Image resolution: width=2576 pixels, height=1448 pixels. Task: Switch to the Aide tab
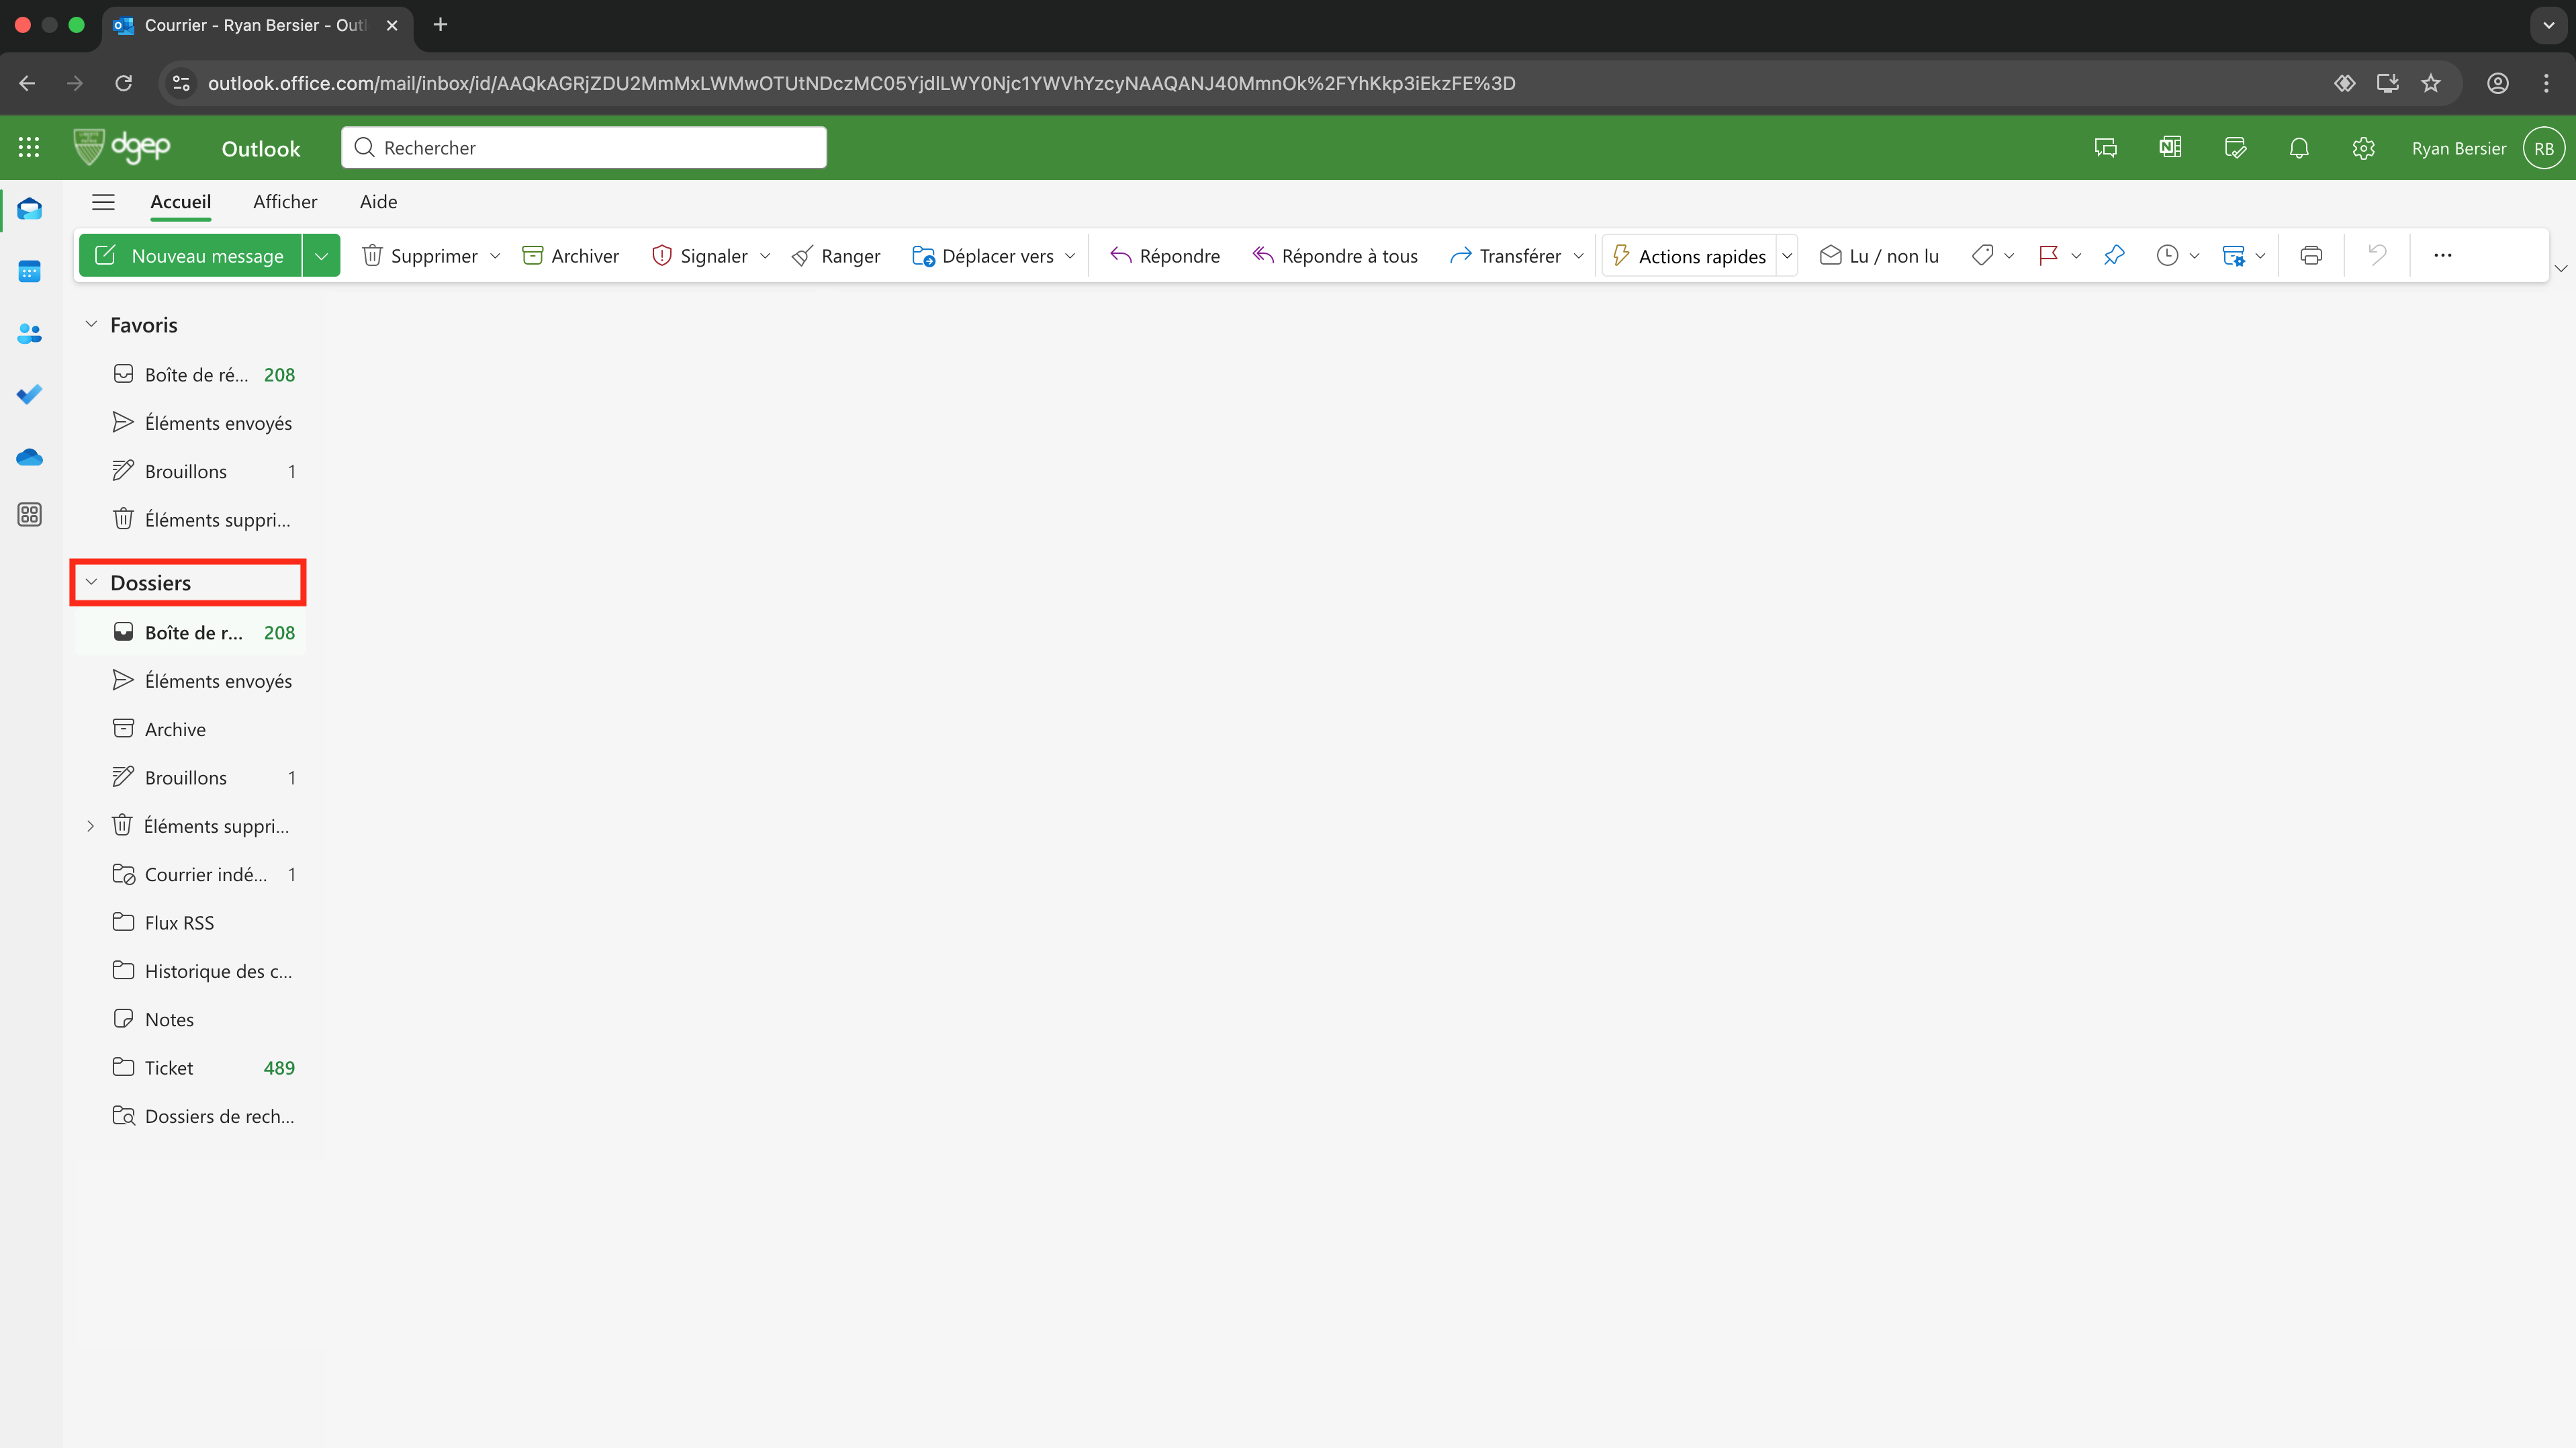(378, 202)
